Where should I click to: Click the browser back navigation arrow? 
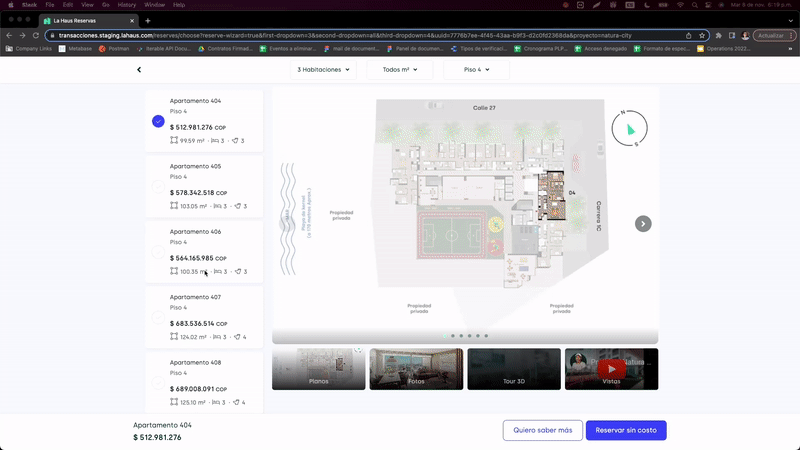pyautogui.click(x=9, y=35)
